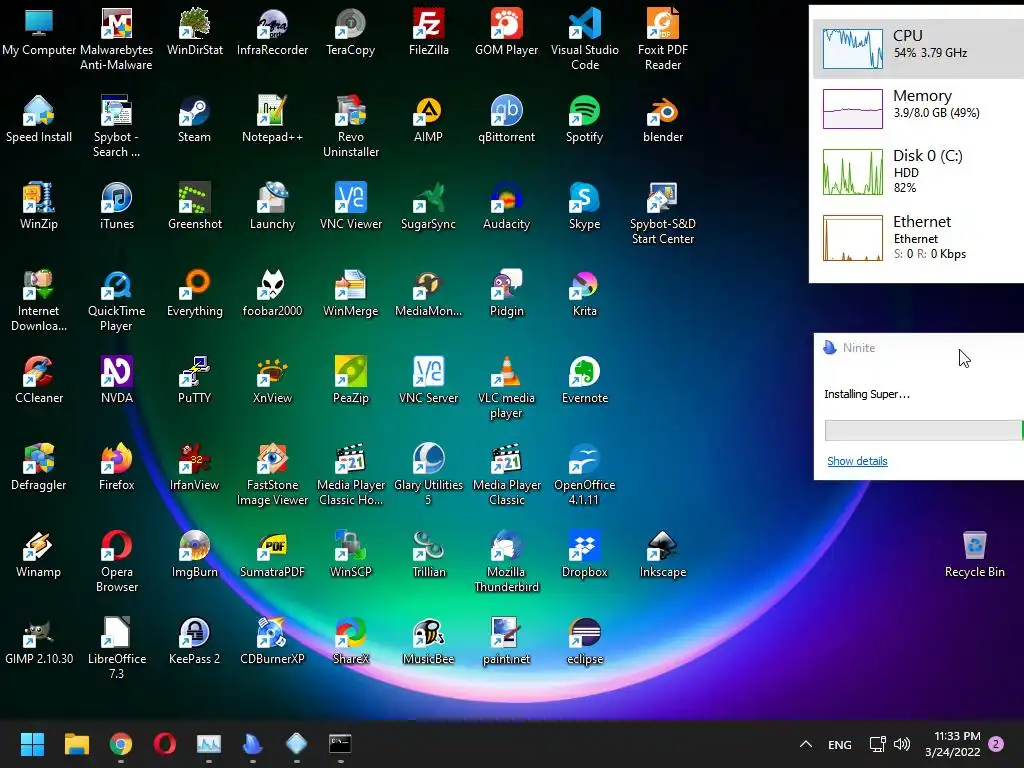This screenshot has height=768, width=1024.
Task: Click the Revo Uninstaller shortcut
Action: (351, 125)
